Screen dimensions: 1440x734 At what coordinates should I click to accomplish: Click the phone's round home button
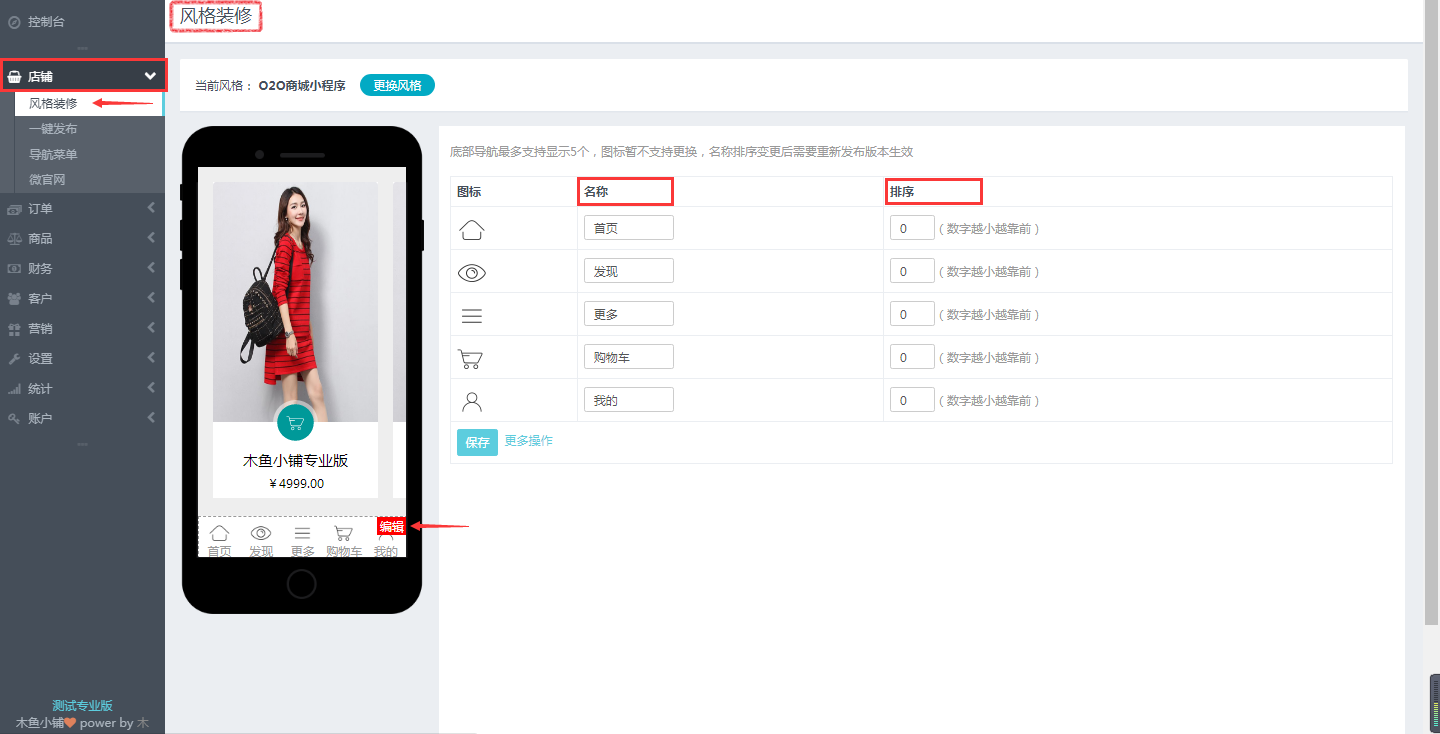tap(301, 584)
